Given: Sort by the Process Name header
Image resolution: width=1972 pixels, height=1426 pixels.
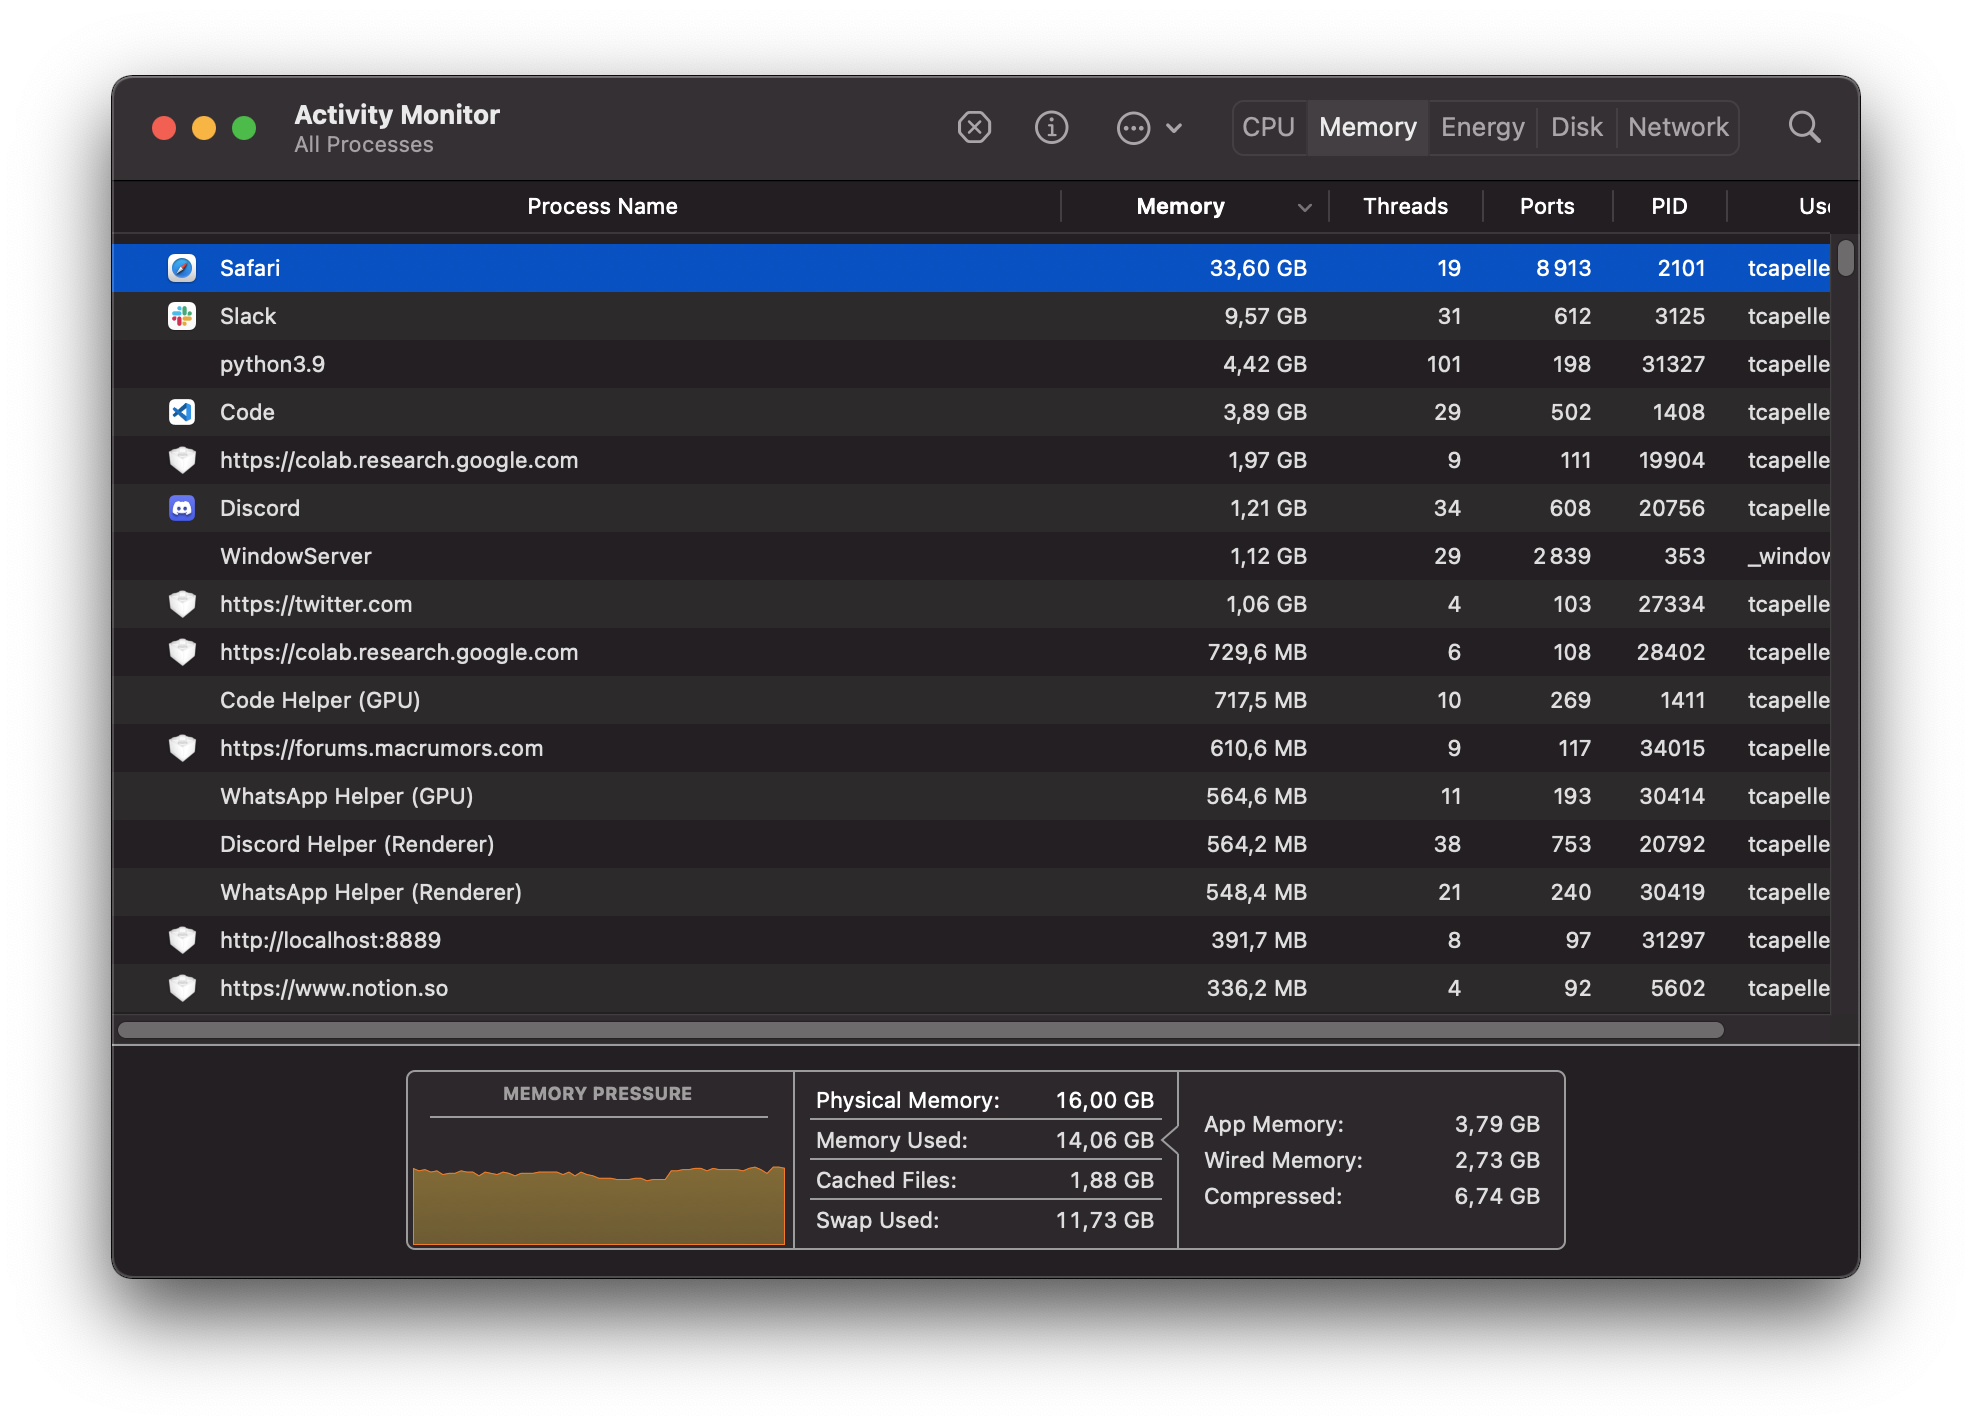Looking at the screenshot, I should tap(602, 207).
